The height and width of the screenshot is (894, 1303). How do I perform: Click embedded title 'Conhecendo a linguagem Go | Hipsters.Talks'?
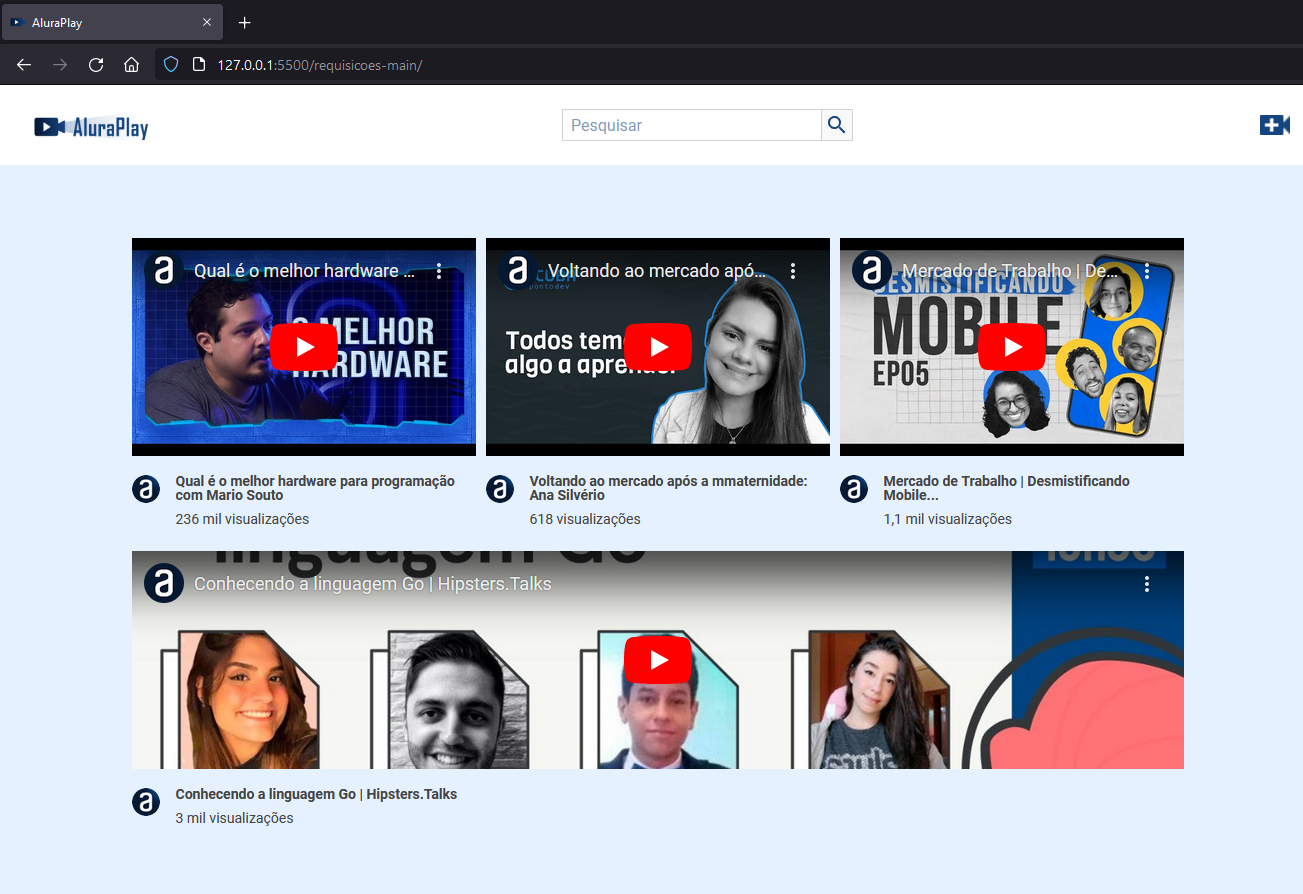373,584
